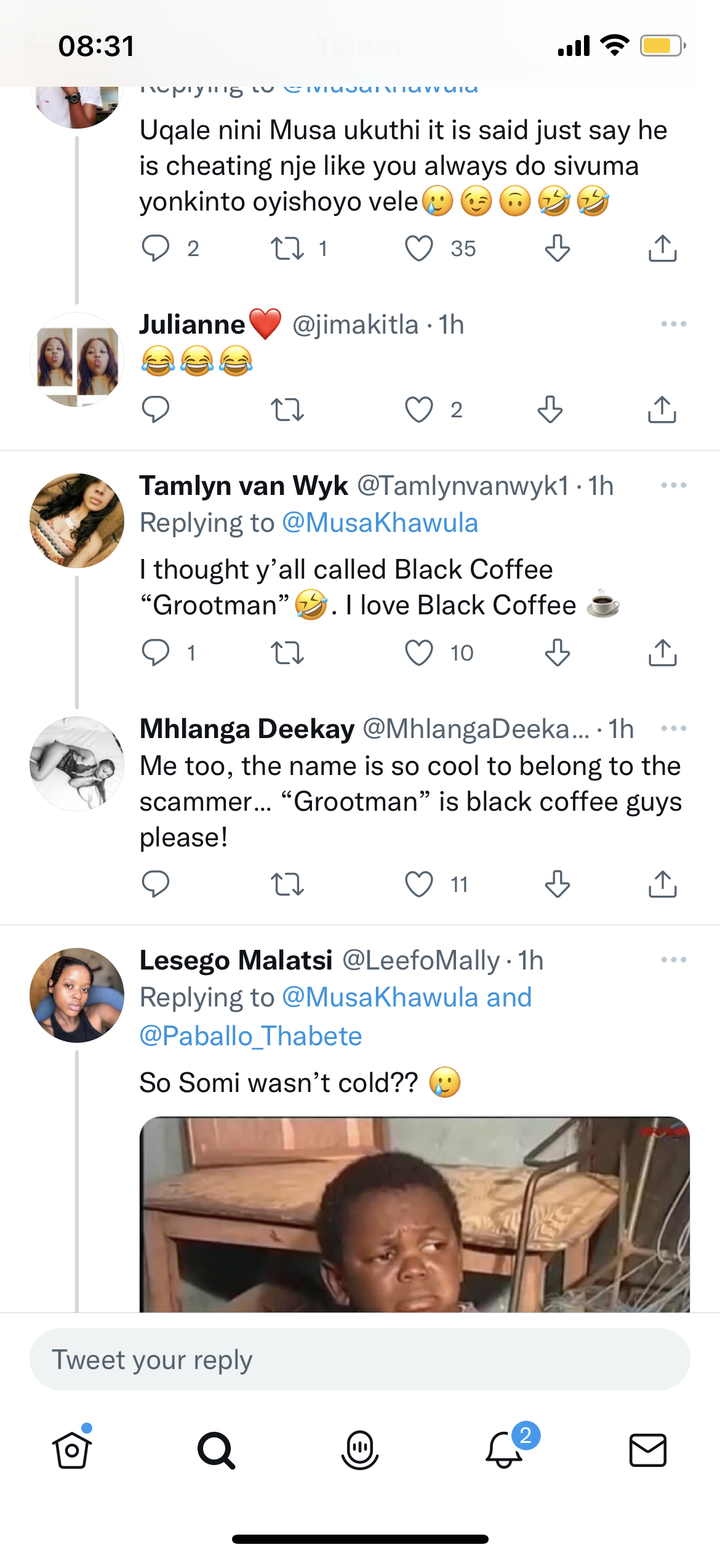Go to the Home tab in the bottom bar
The image size is (720, 1558).
point(72,1448)
